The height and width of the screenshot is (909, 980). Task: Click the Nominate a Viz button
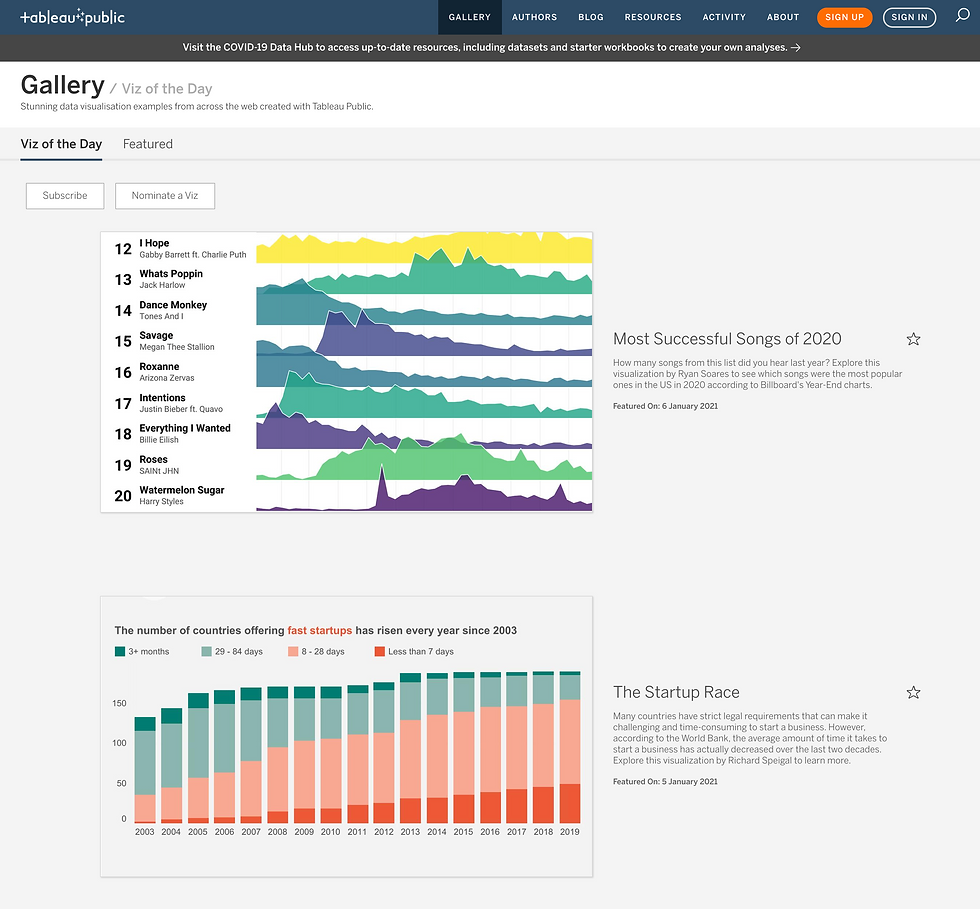point(165,196)
